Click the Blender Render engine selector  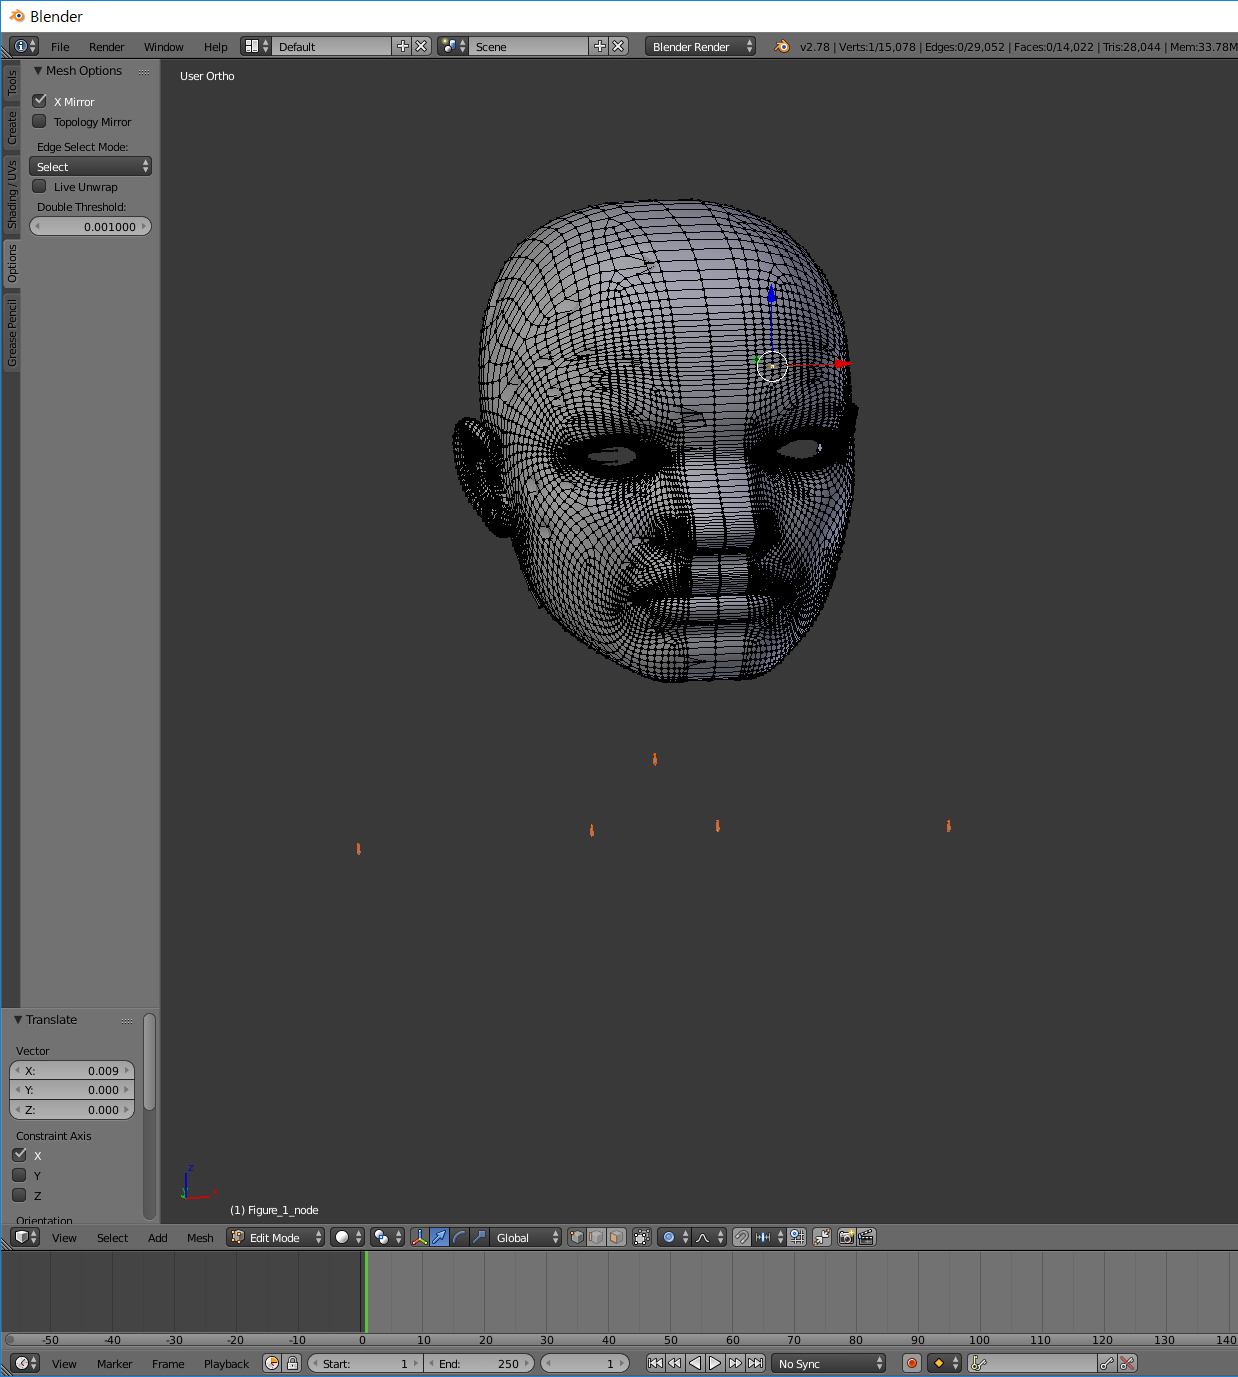700,46
